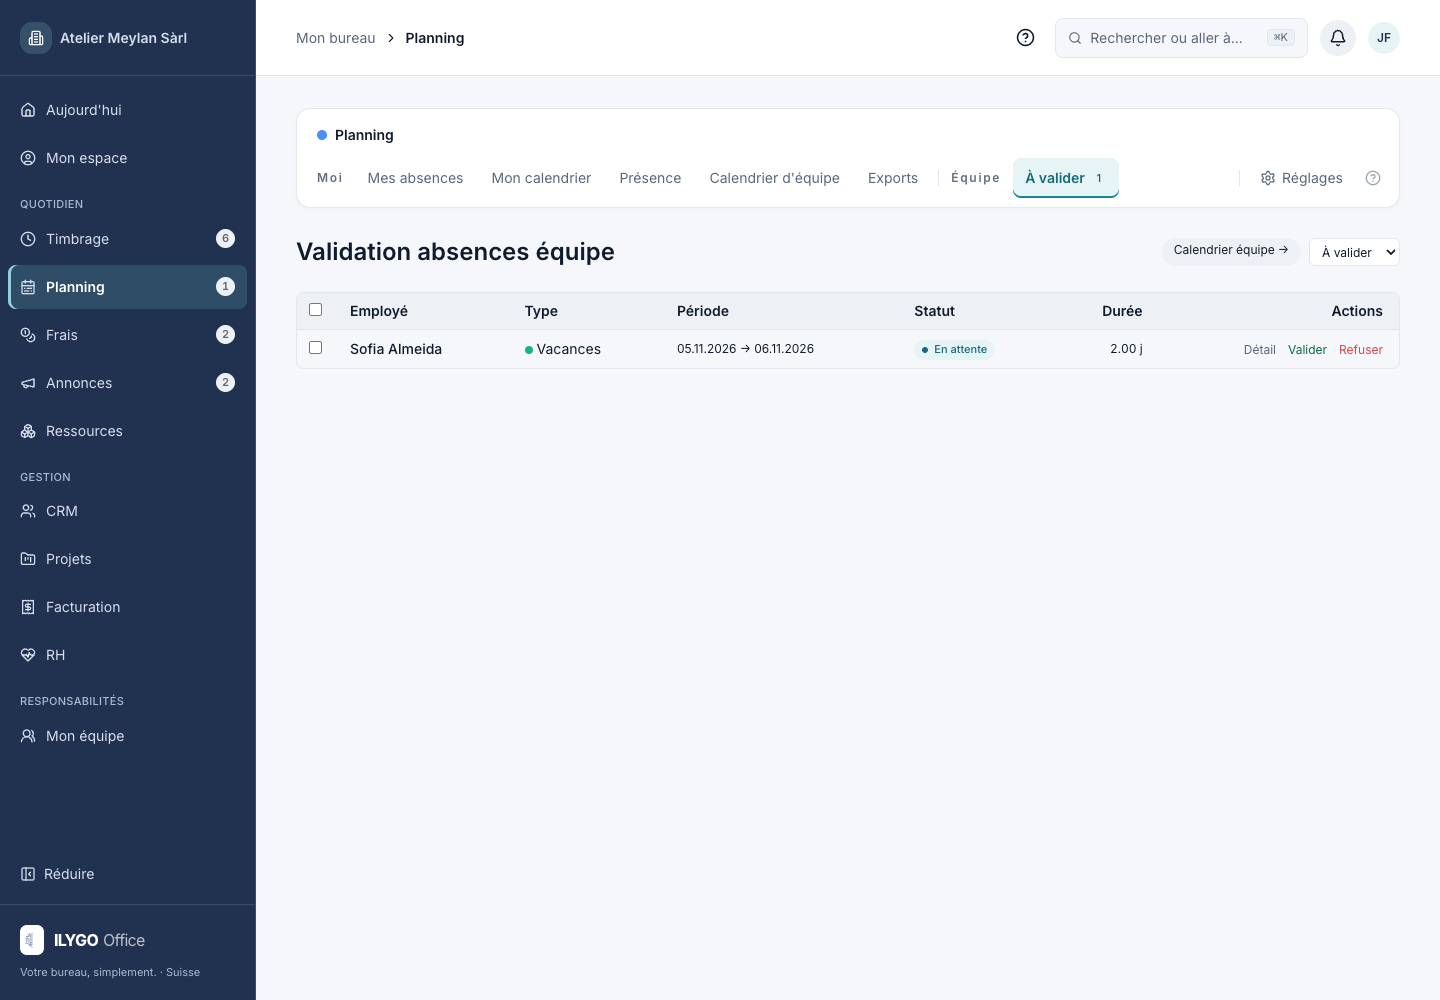This screenshot has width=1440, height=1000.
Task: Click the help icon next to Réglages
Action: click(x=1373, y=178)
